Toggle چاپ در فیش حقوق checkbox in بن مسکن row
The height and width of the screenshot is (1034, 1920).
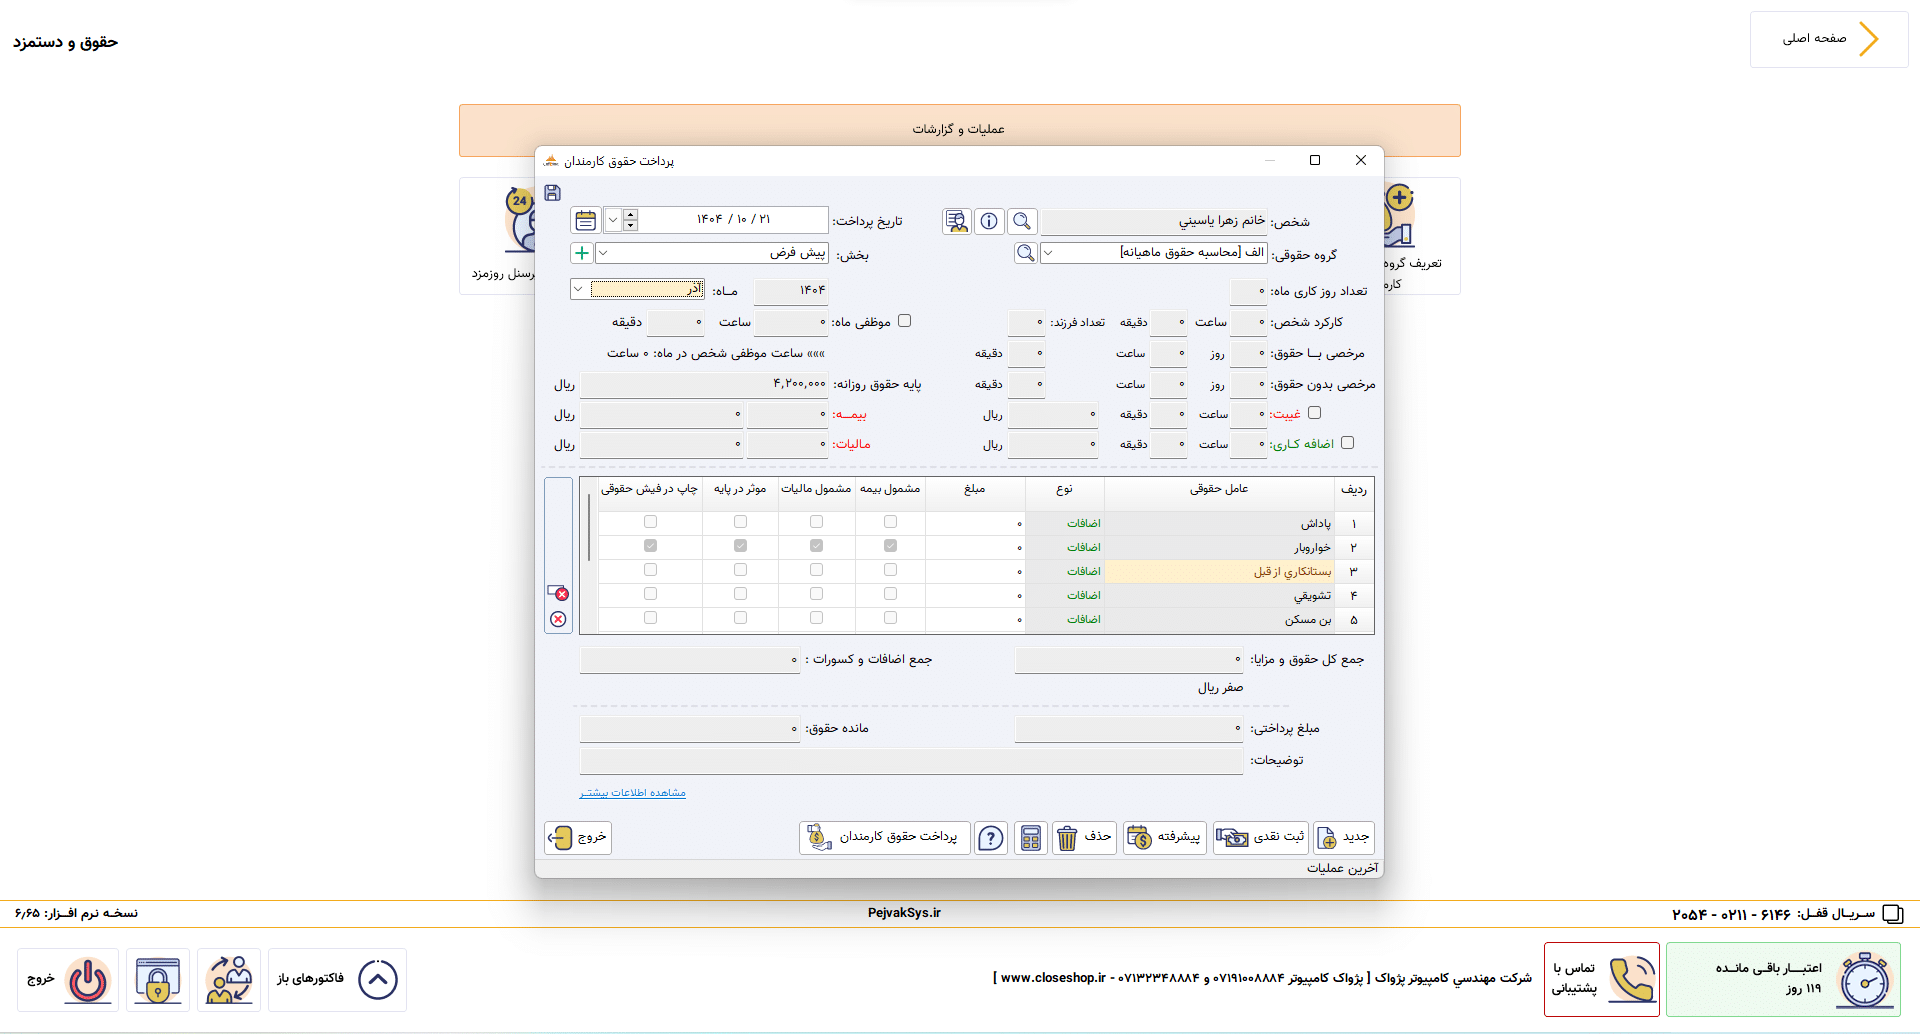coord(650,618)
